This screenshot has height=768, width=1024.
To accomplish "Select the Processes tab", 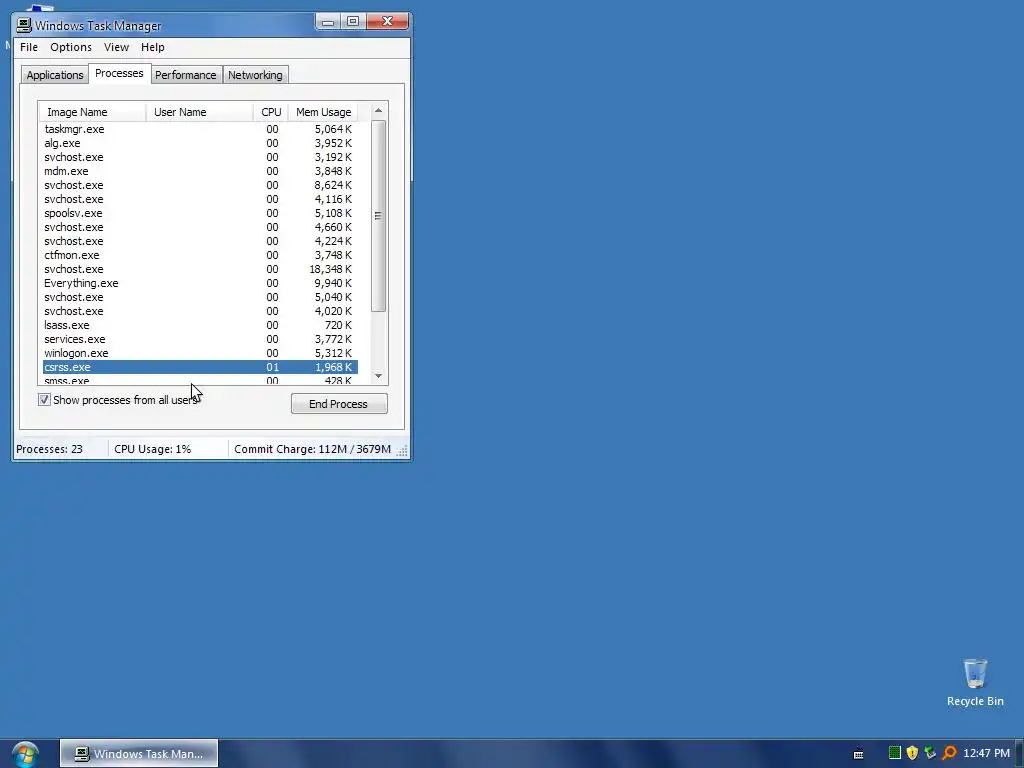I will (x=120, y=73).
